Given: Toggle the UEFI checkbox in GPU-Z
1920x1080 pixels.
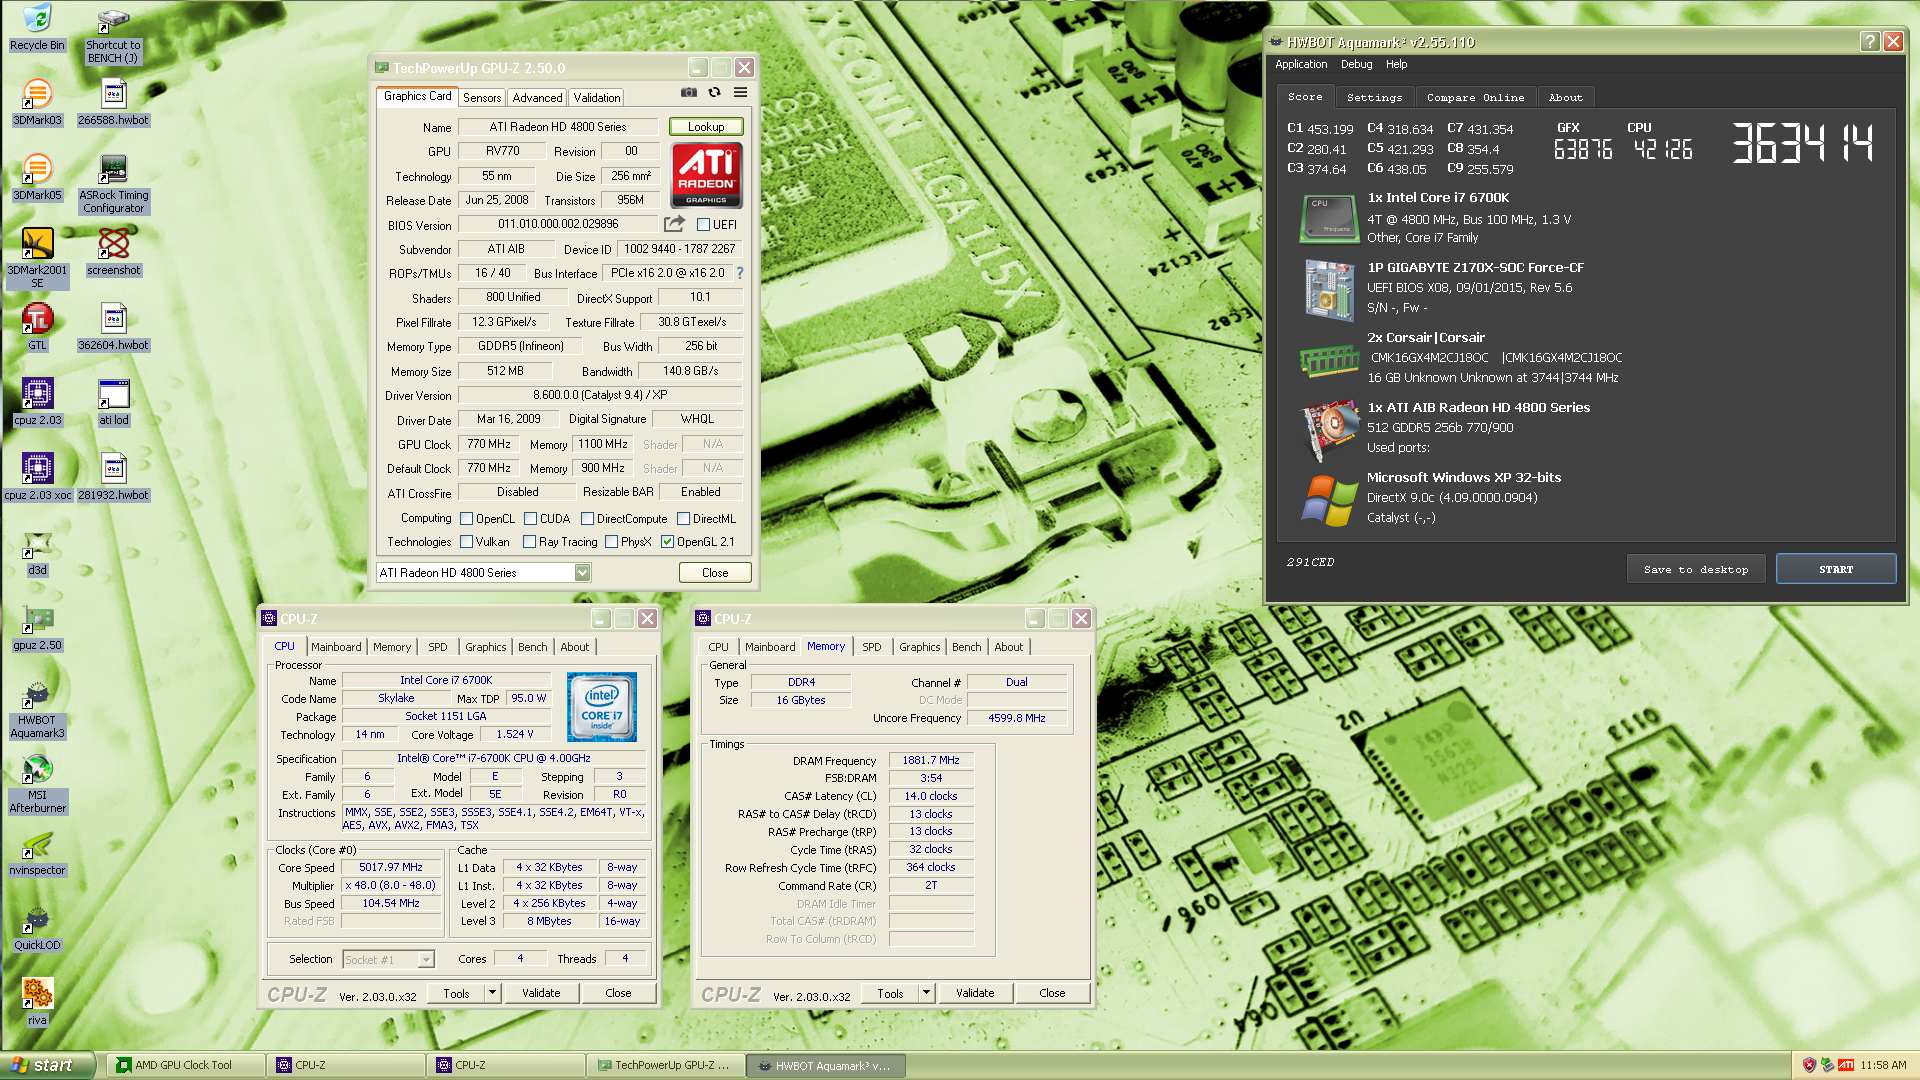Looking at the screenshot, I should click(x=703, y=225).
